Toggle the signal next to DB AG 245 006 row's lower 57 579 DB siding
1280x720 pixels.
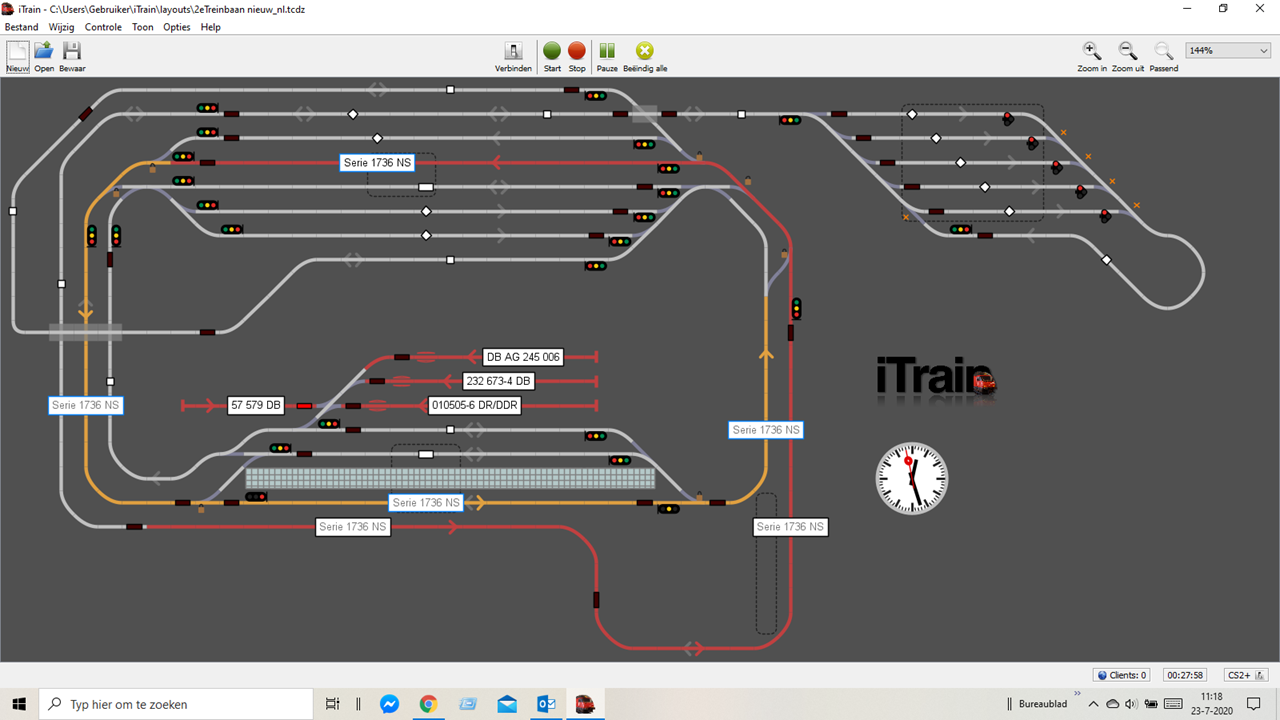[329, 424]
